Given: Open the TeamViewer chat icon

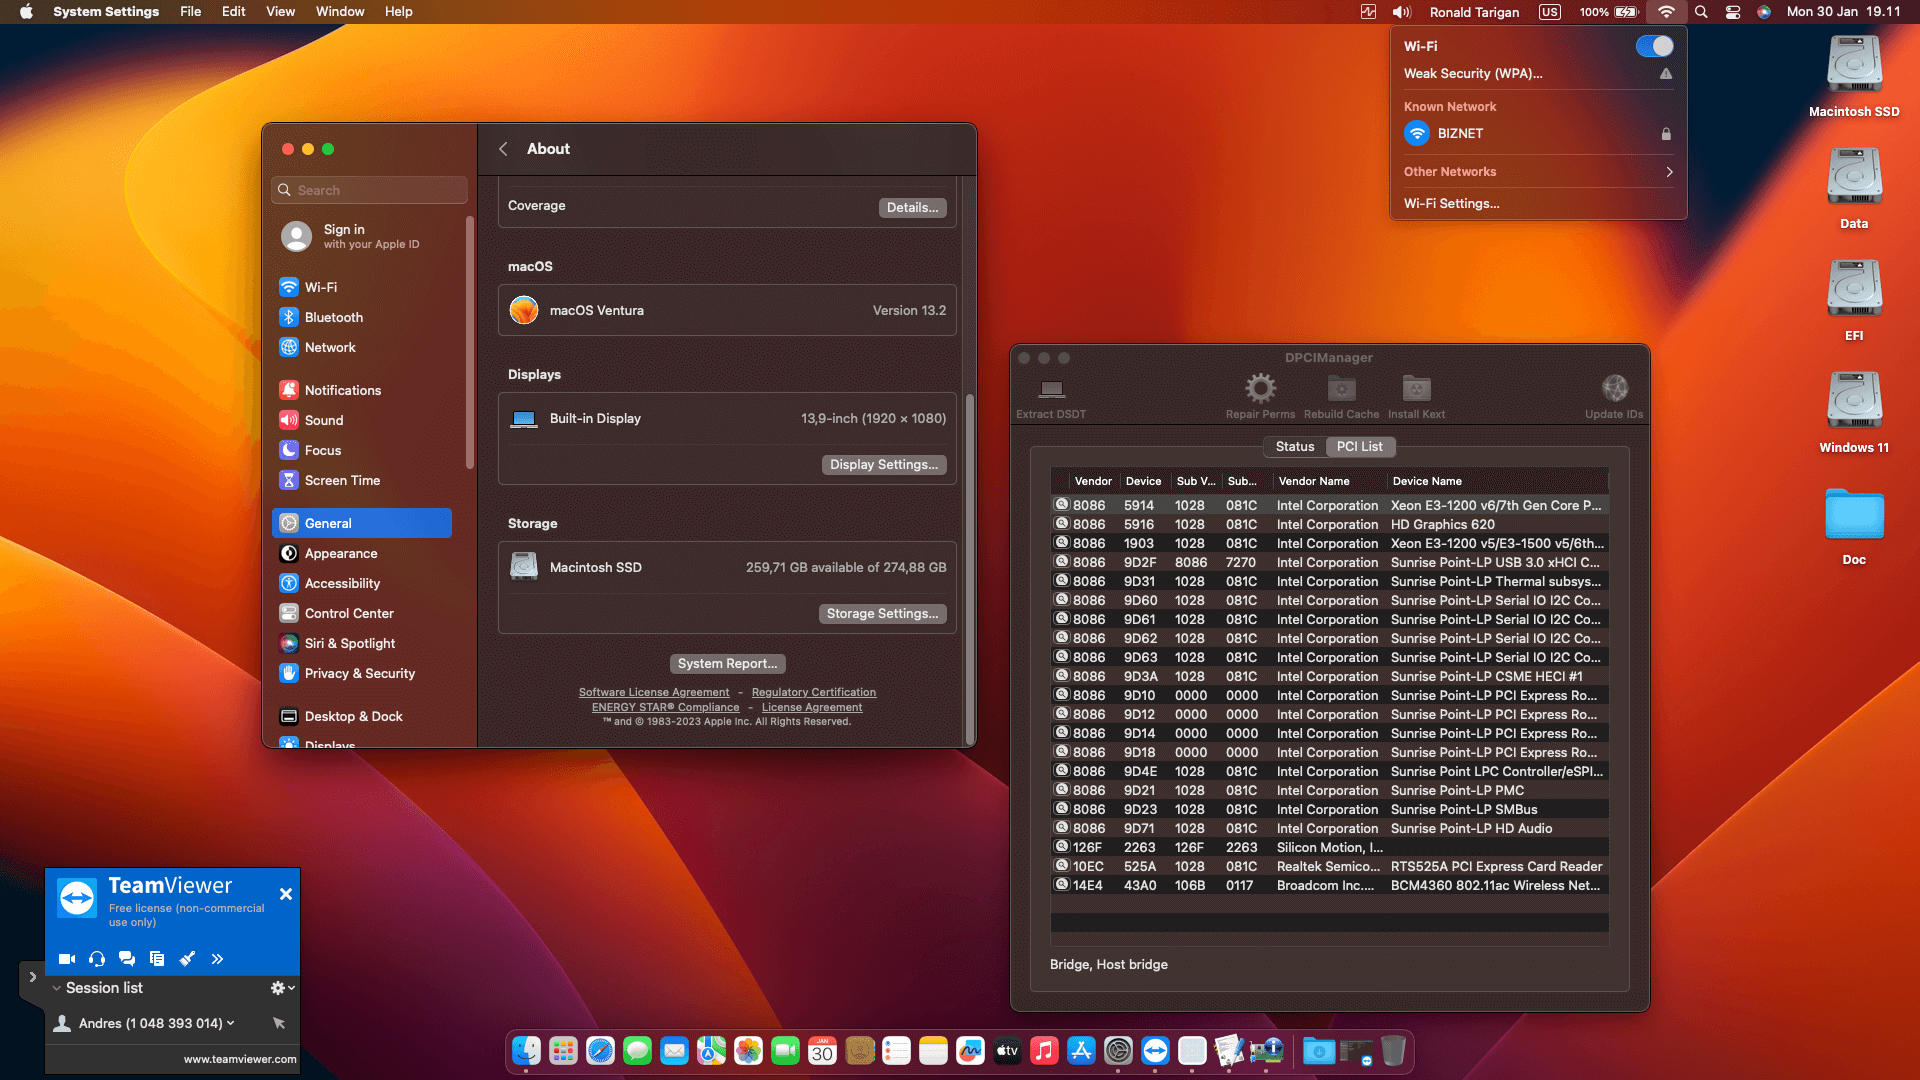Looking at the screenshot, I should click(x=127, y=958).
